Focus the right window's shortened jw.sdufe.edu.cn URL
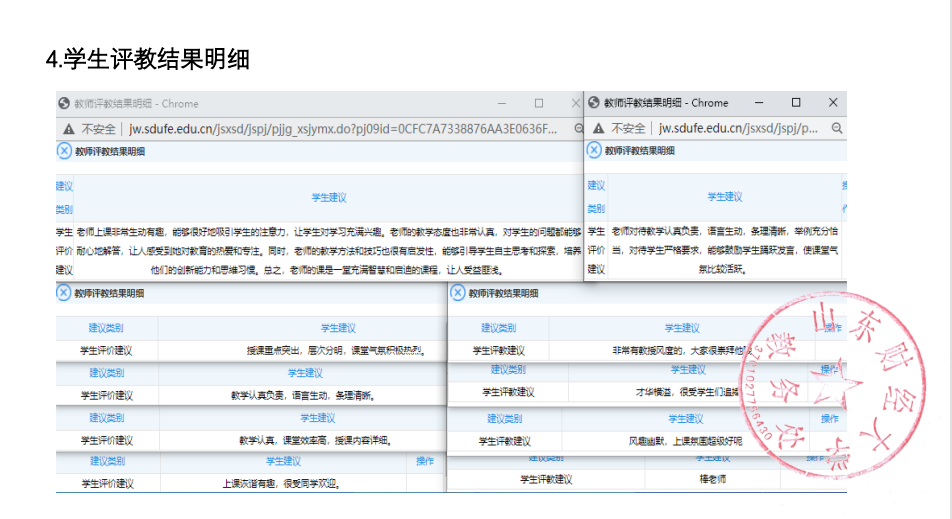This screenshot has height=519, width=952. click(738, 128)
